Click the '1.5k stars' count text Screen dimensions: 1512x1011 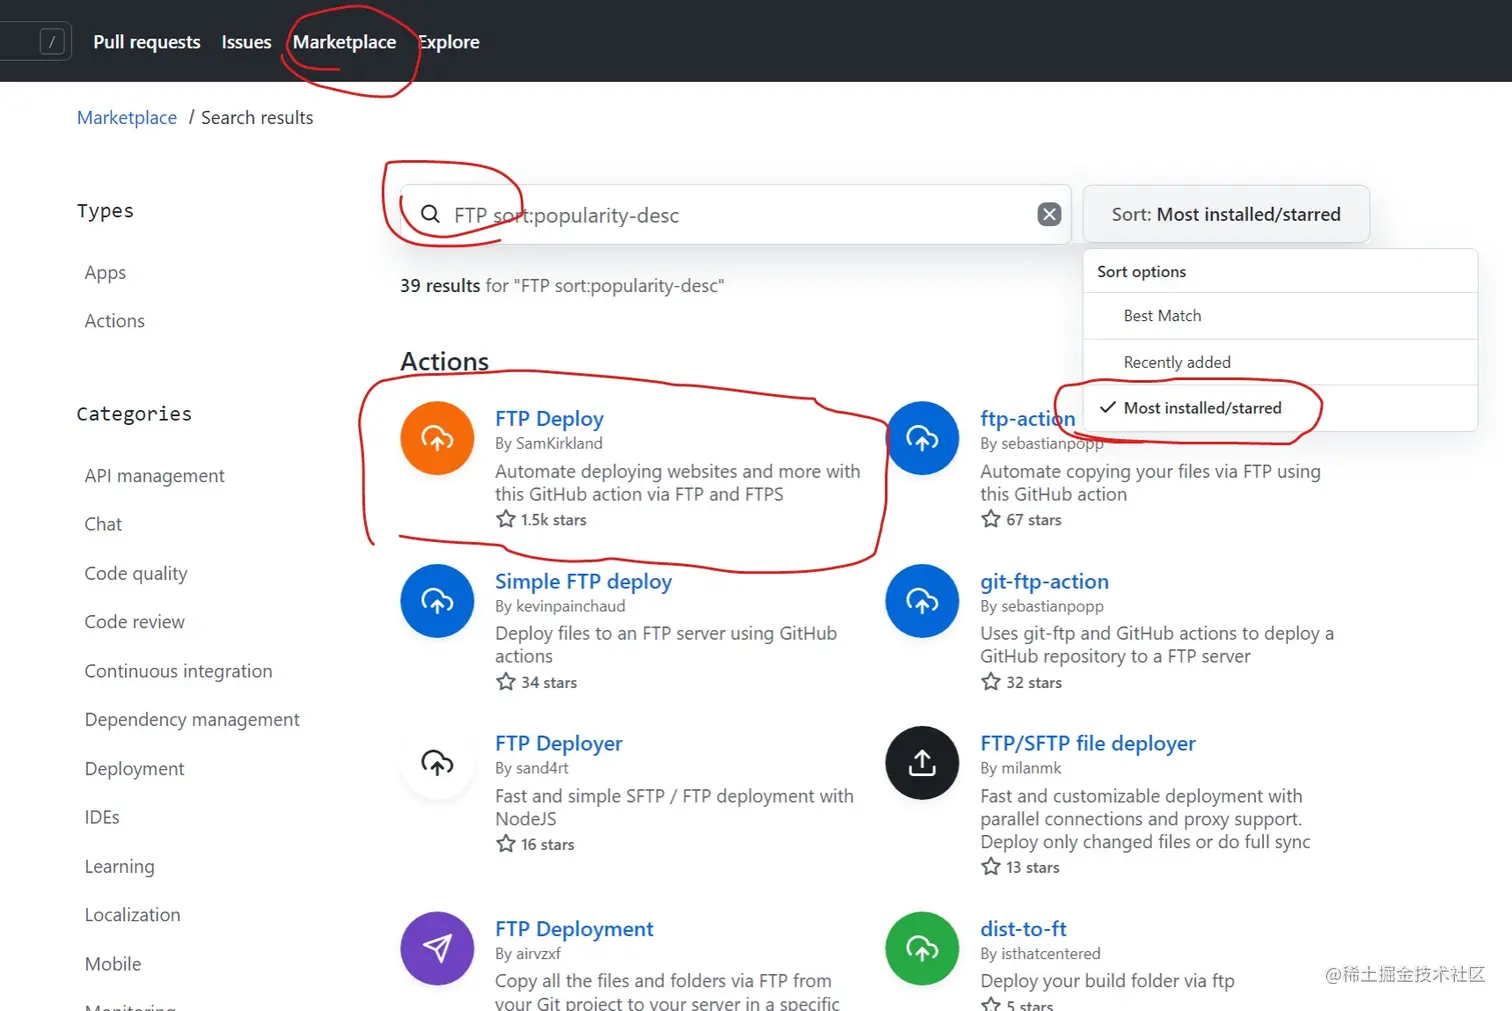point(554,520)
